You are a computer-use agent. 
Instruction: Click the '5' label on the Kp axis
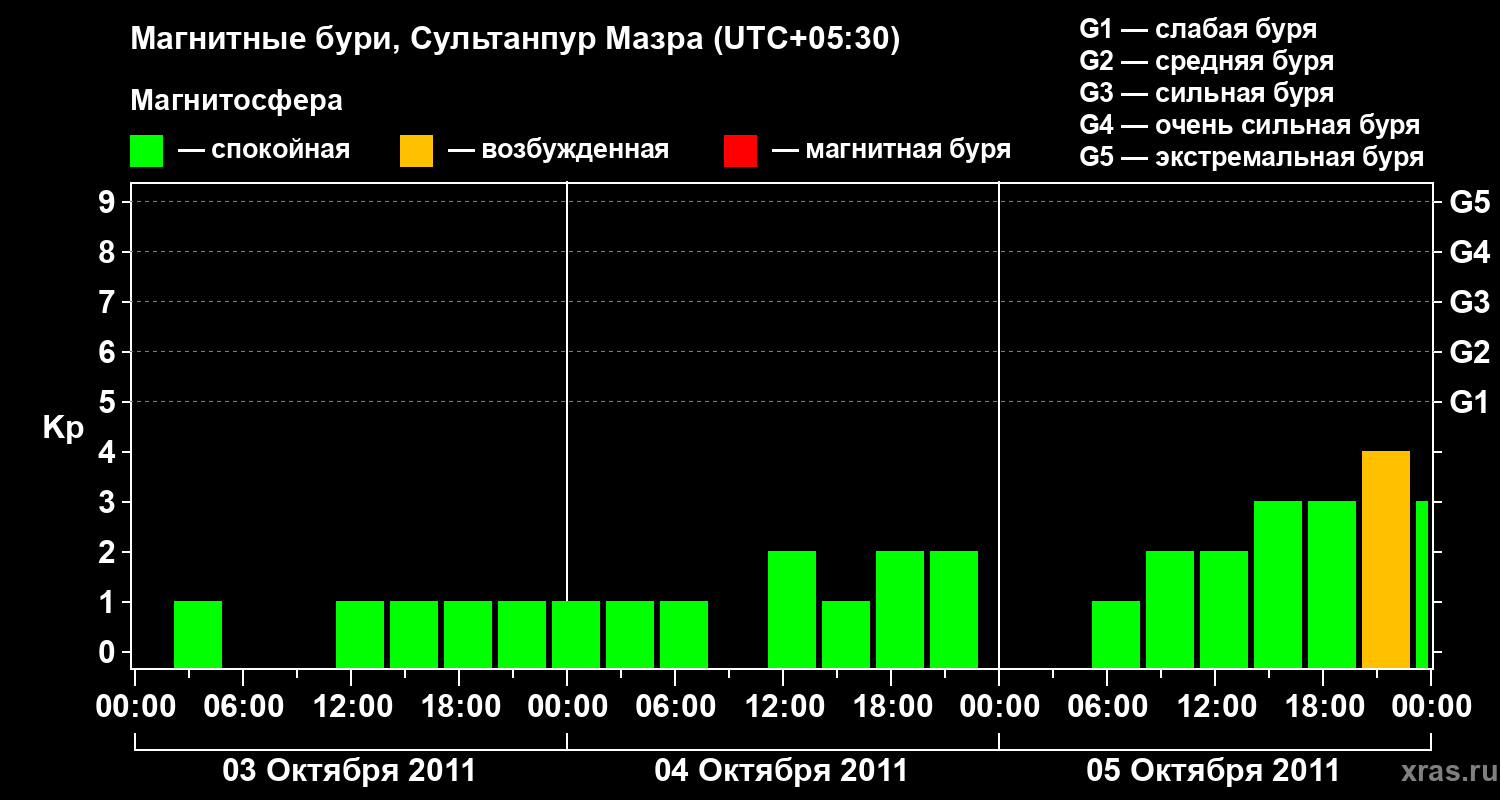point(108,402)
